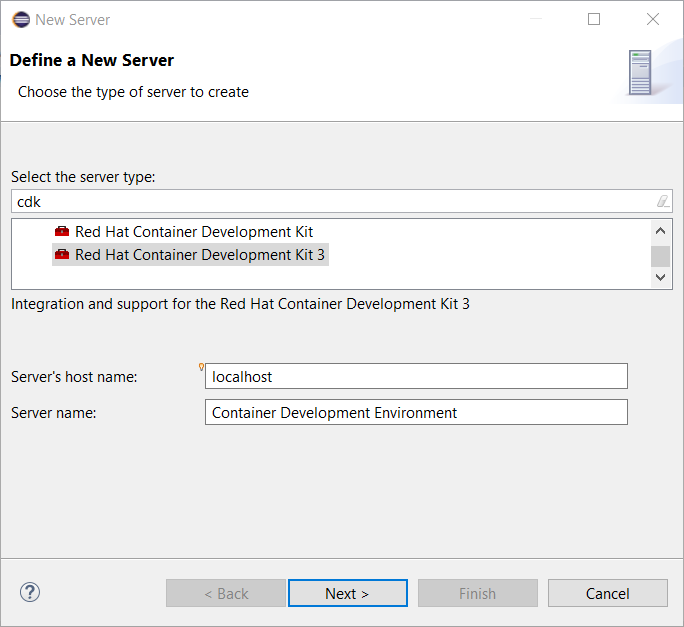Click the Back button
This screenshot has width=684, height=627.
pyautogui.click(x=226, y=593)
